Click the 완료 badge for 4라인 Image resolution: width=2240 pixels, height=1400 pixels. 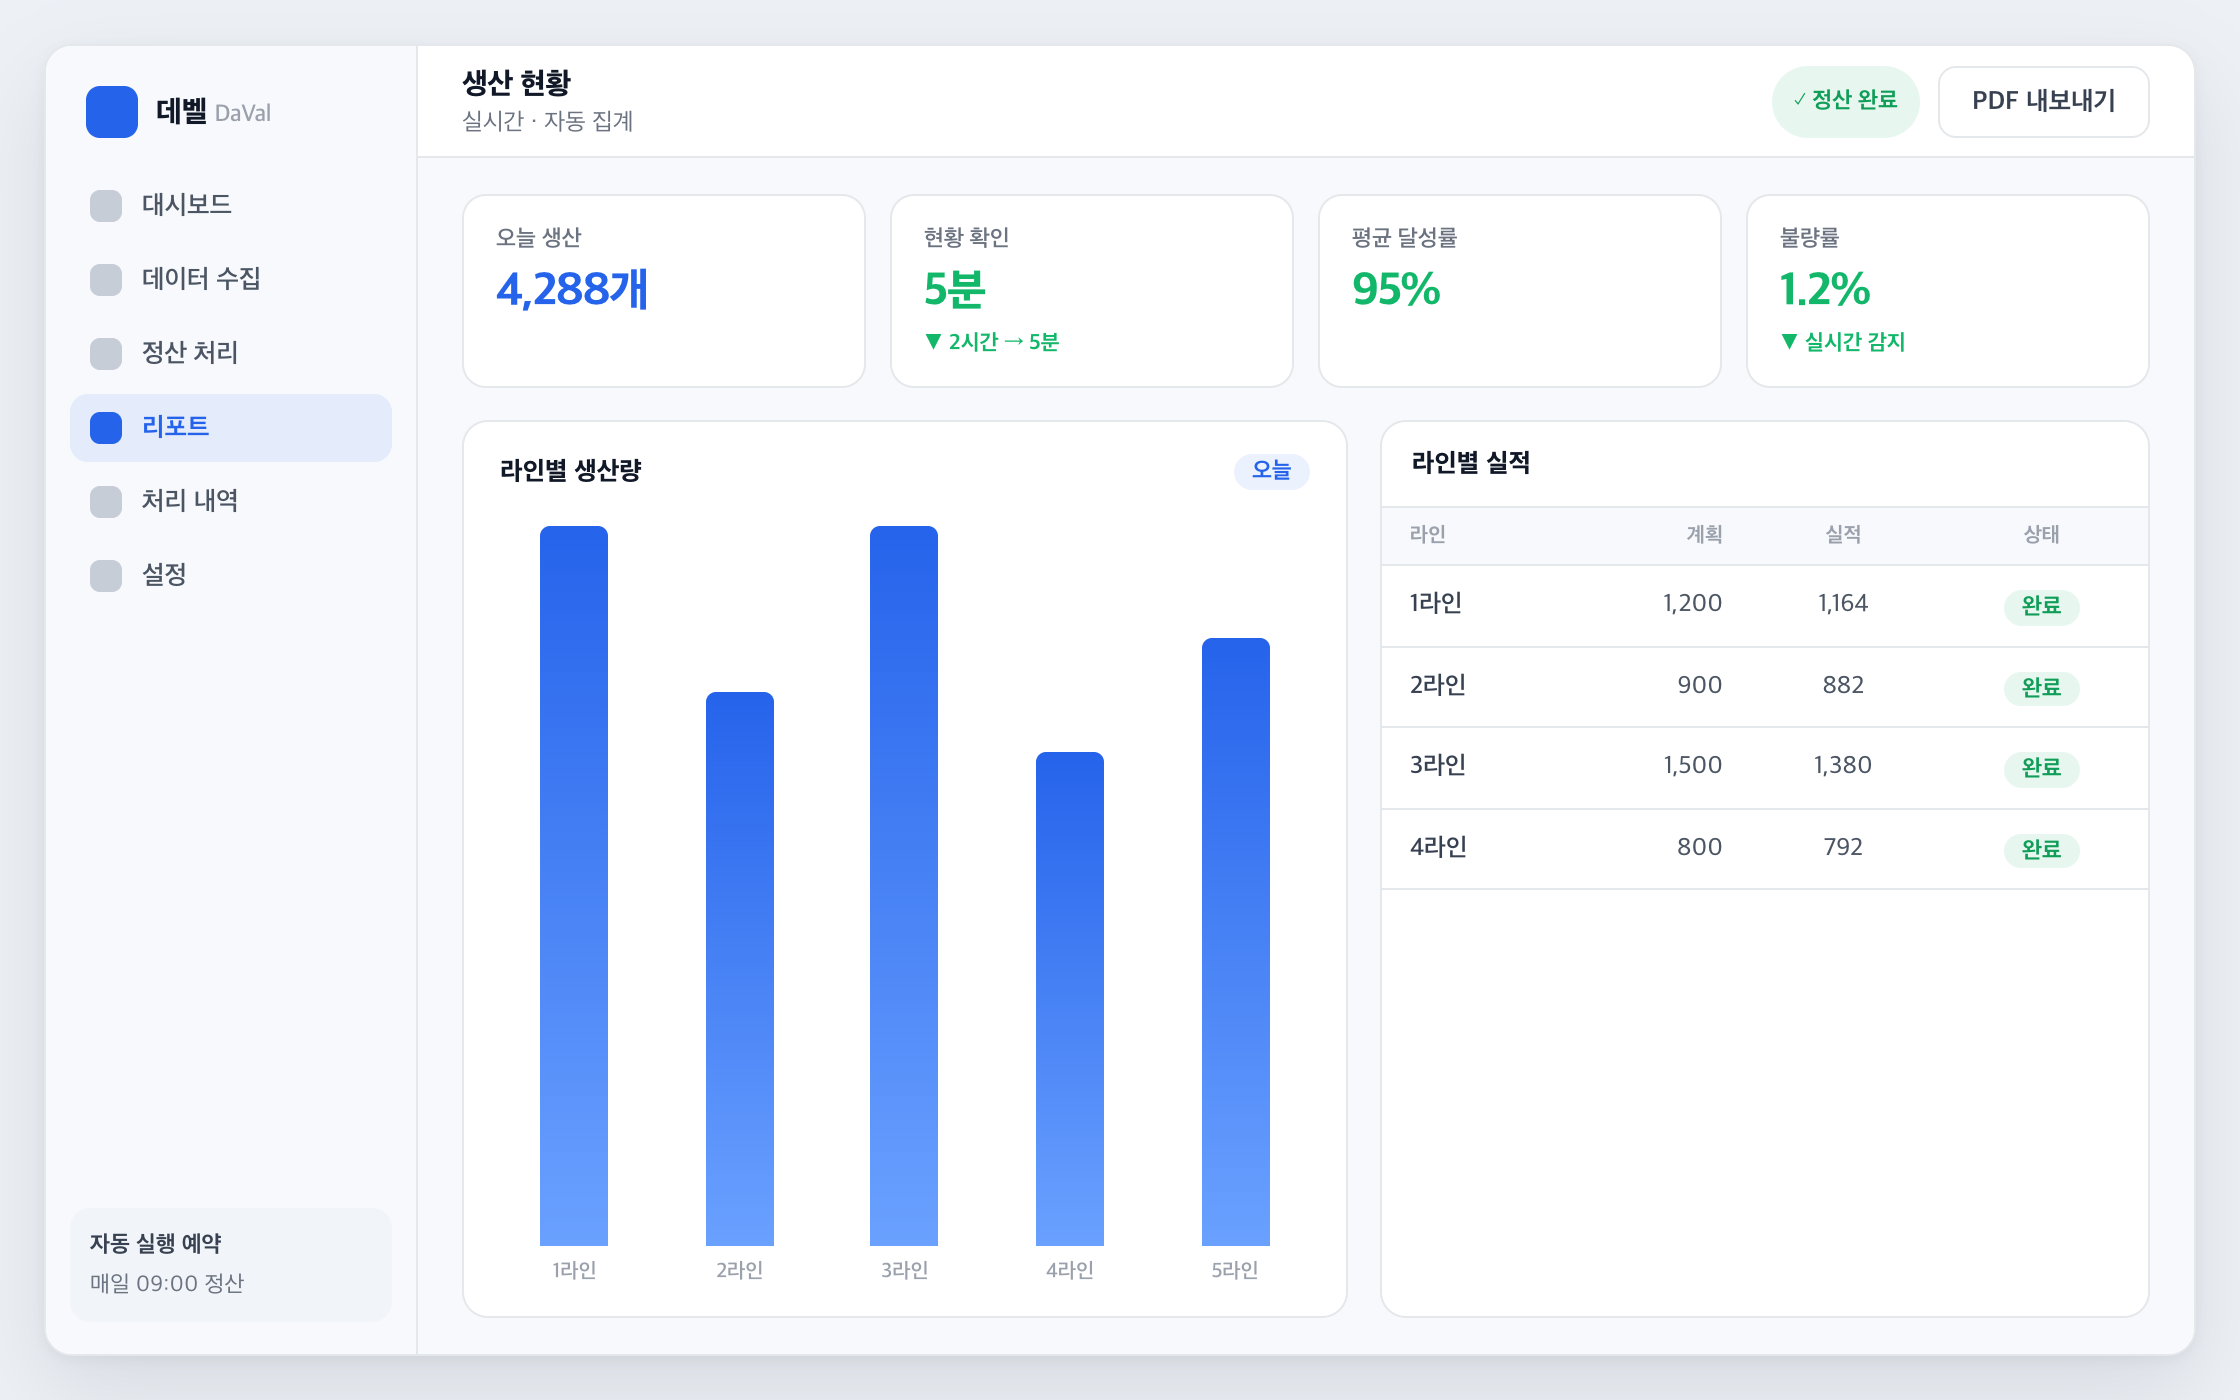tap(2041, 850)
